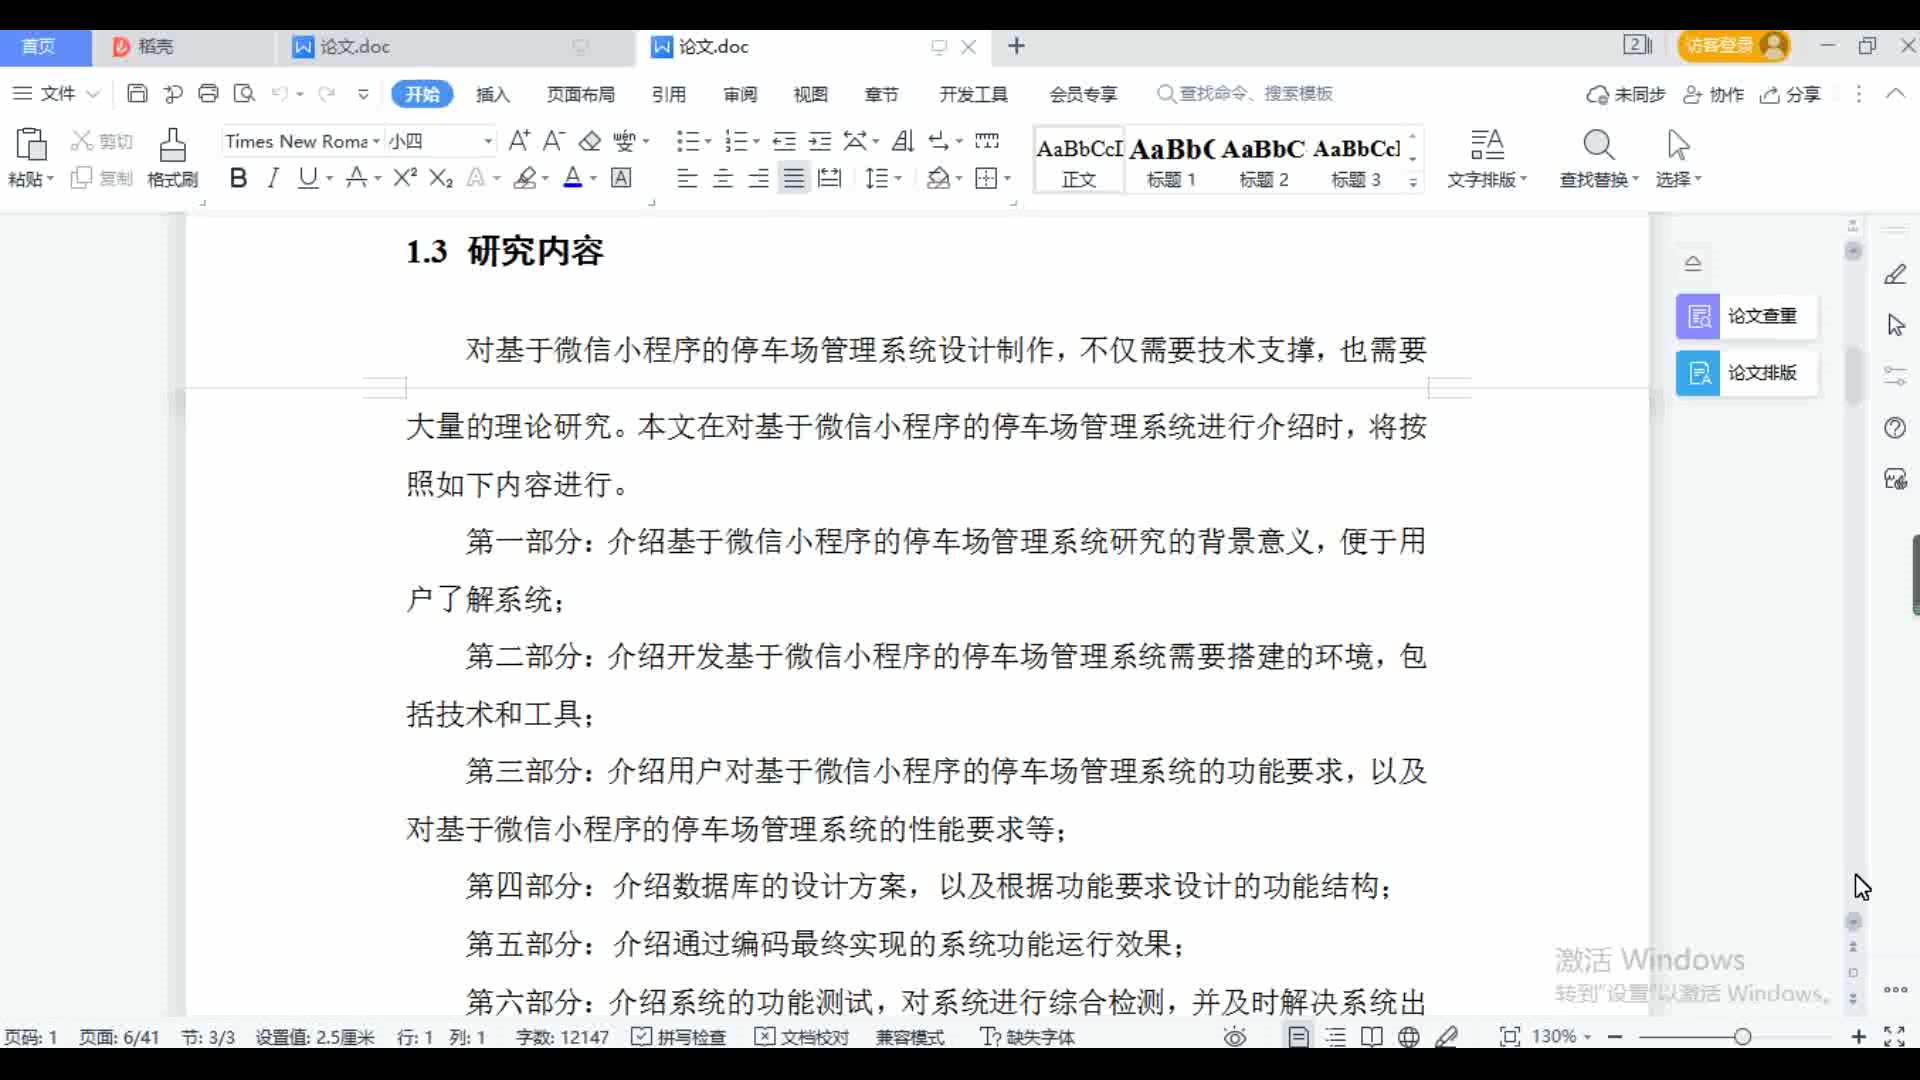Click the Paste clipboard icon
The width and height of the screenshot is (1920, 1080).
(x=31, y=145)
